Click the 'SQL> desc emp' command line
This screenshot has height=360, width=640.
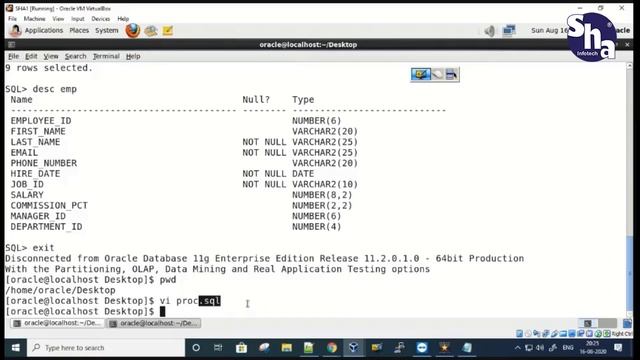coord(41,89)
